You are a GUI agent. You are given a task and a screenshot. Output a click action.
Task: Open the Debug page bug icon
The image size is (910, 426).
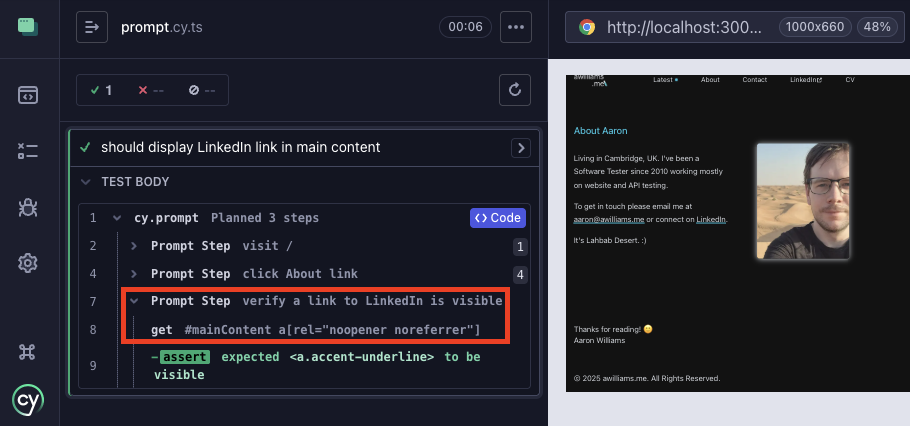(27, 207)
